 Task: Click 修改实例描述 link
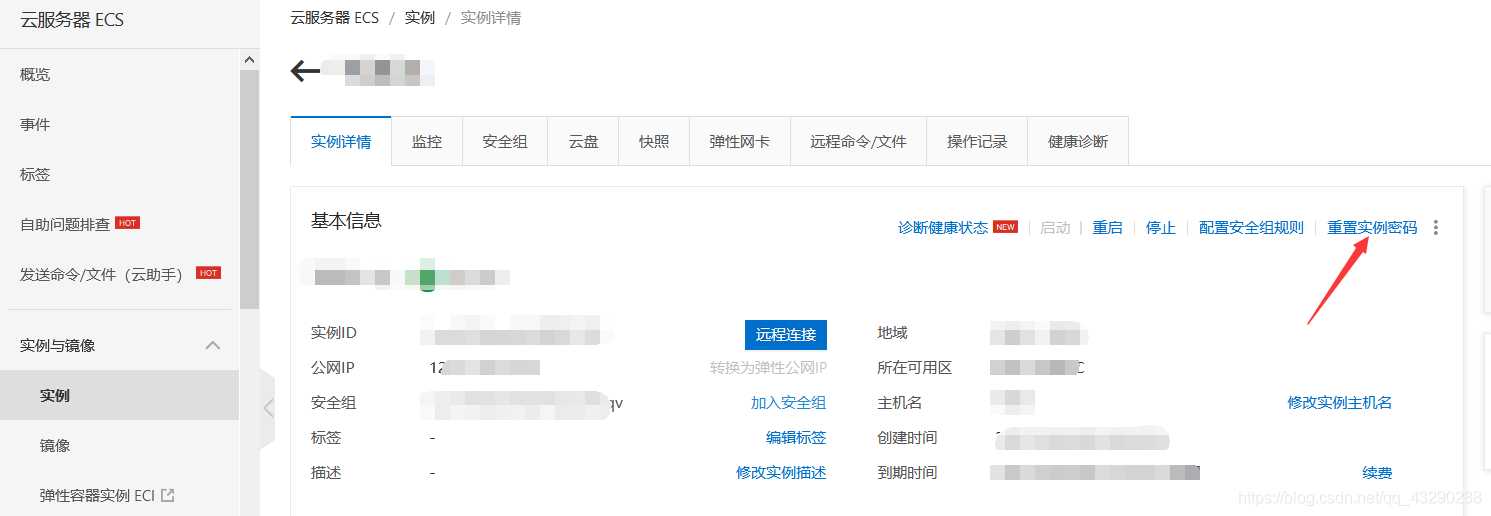781,473
